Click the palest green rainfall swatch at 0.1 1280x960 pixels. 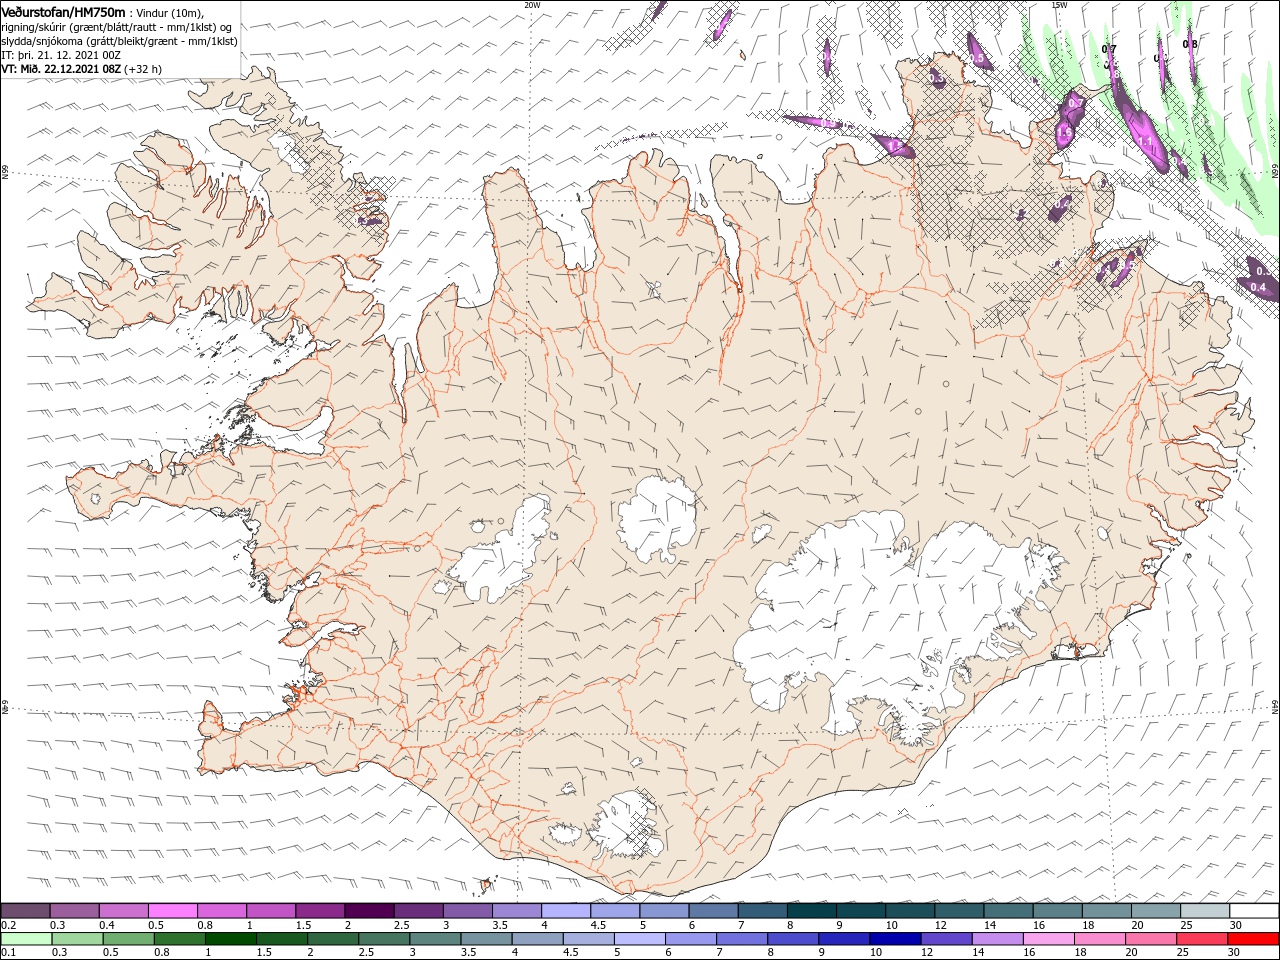(25, 939)
